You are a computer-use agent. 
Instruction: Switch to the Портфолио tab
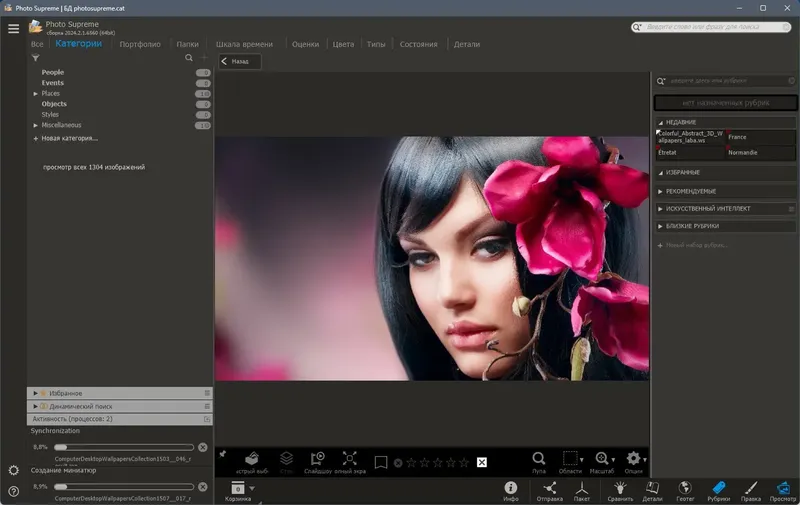point(140,45)
